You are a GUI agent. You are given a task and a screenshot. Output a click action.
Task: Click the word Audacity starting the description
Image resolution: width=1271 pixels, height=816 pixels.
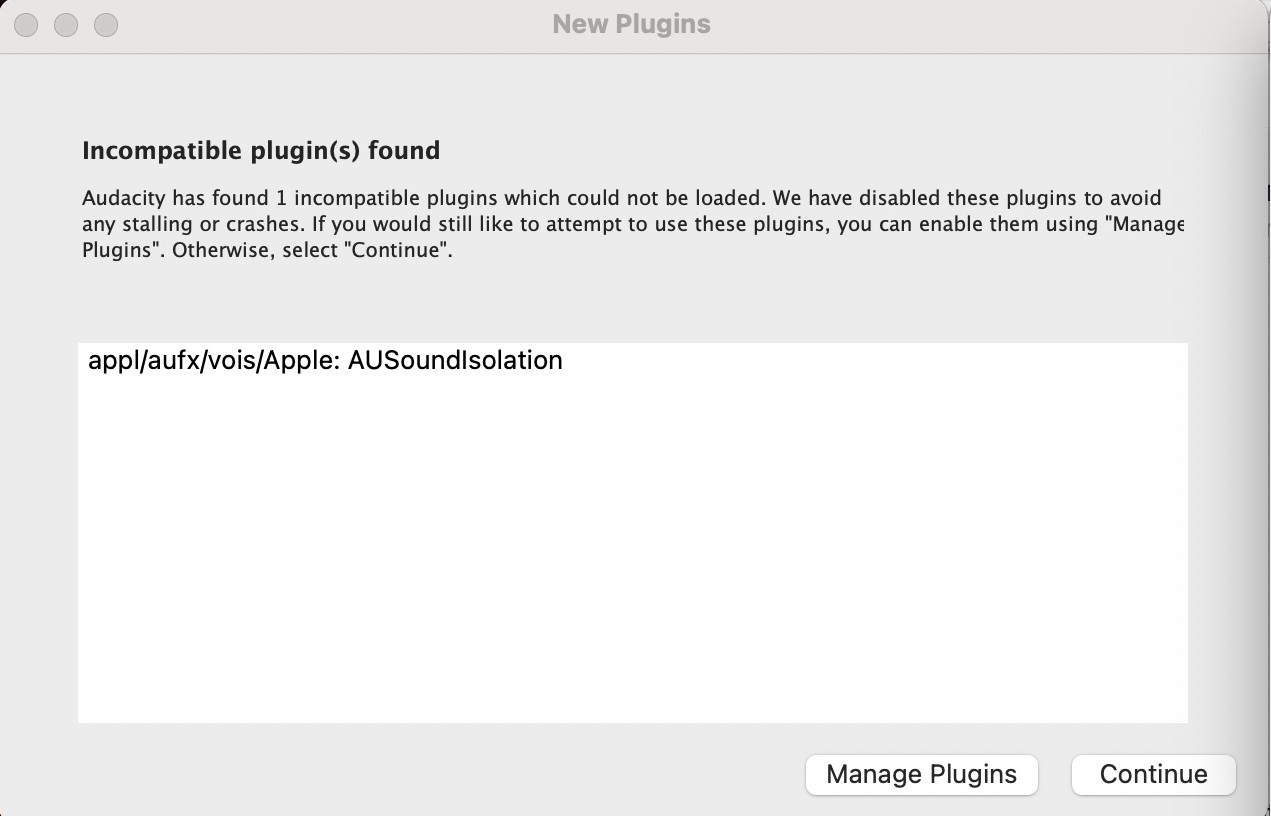coord(123,198)
